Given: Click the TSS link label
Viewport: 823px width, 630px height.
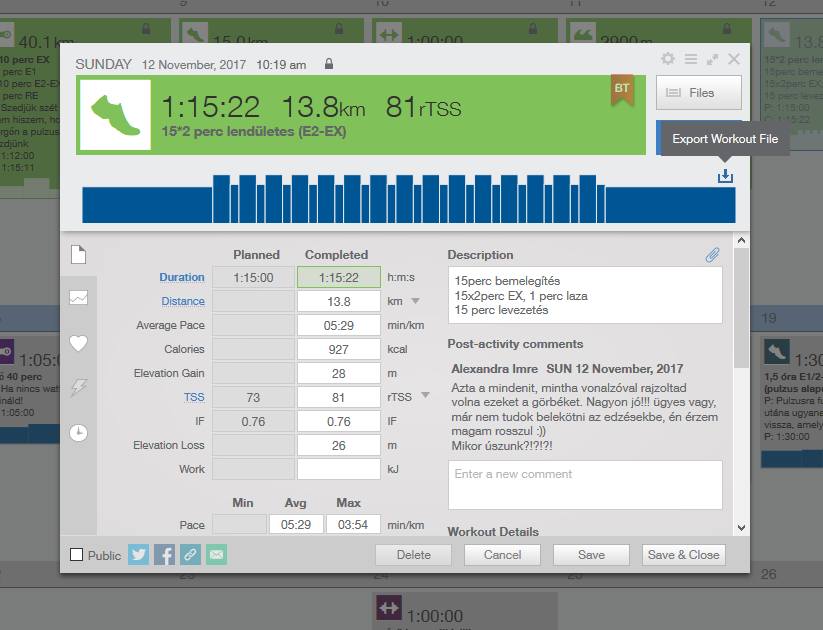Looking at the screenshot, I should (x=194, y=397).
